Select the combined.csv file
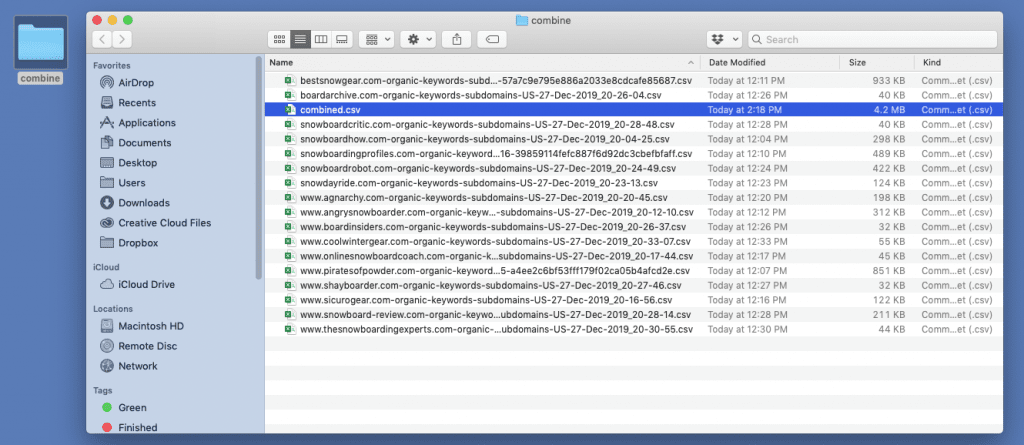Image resolution: width=1024 pixels, height=445 pixels. pyautogui.click(x=633, y=110)
